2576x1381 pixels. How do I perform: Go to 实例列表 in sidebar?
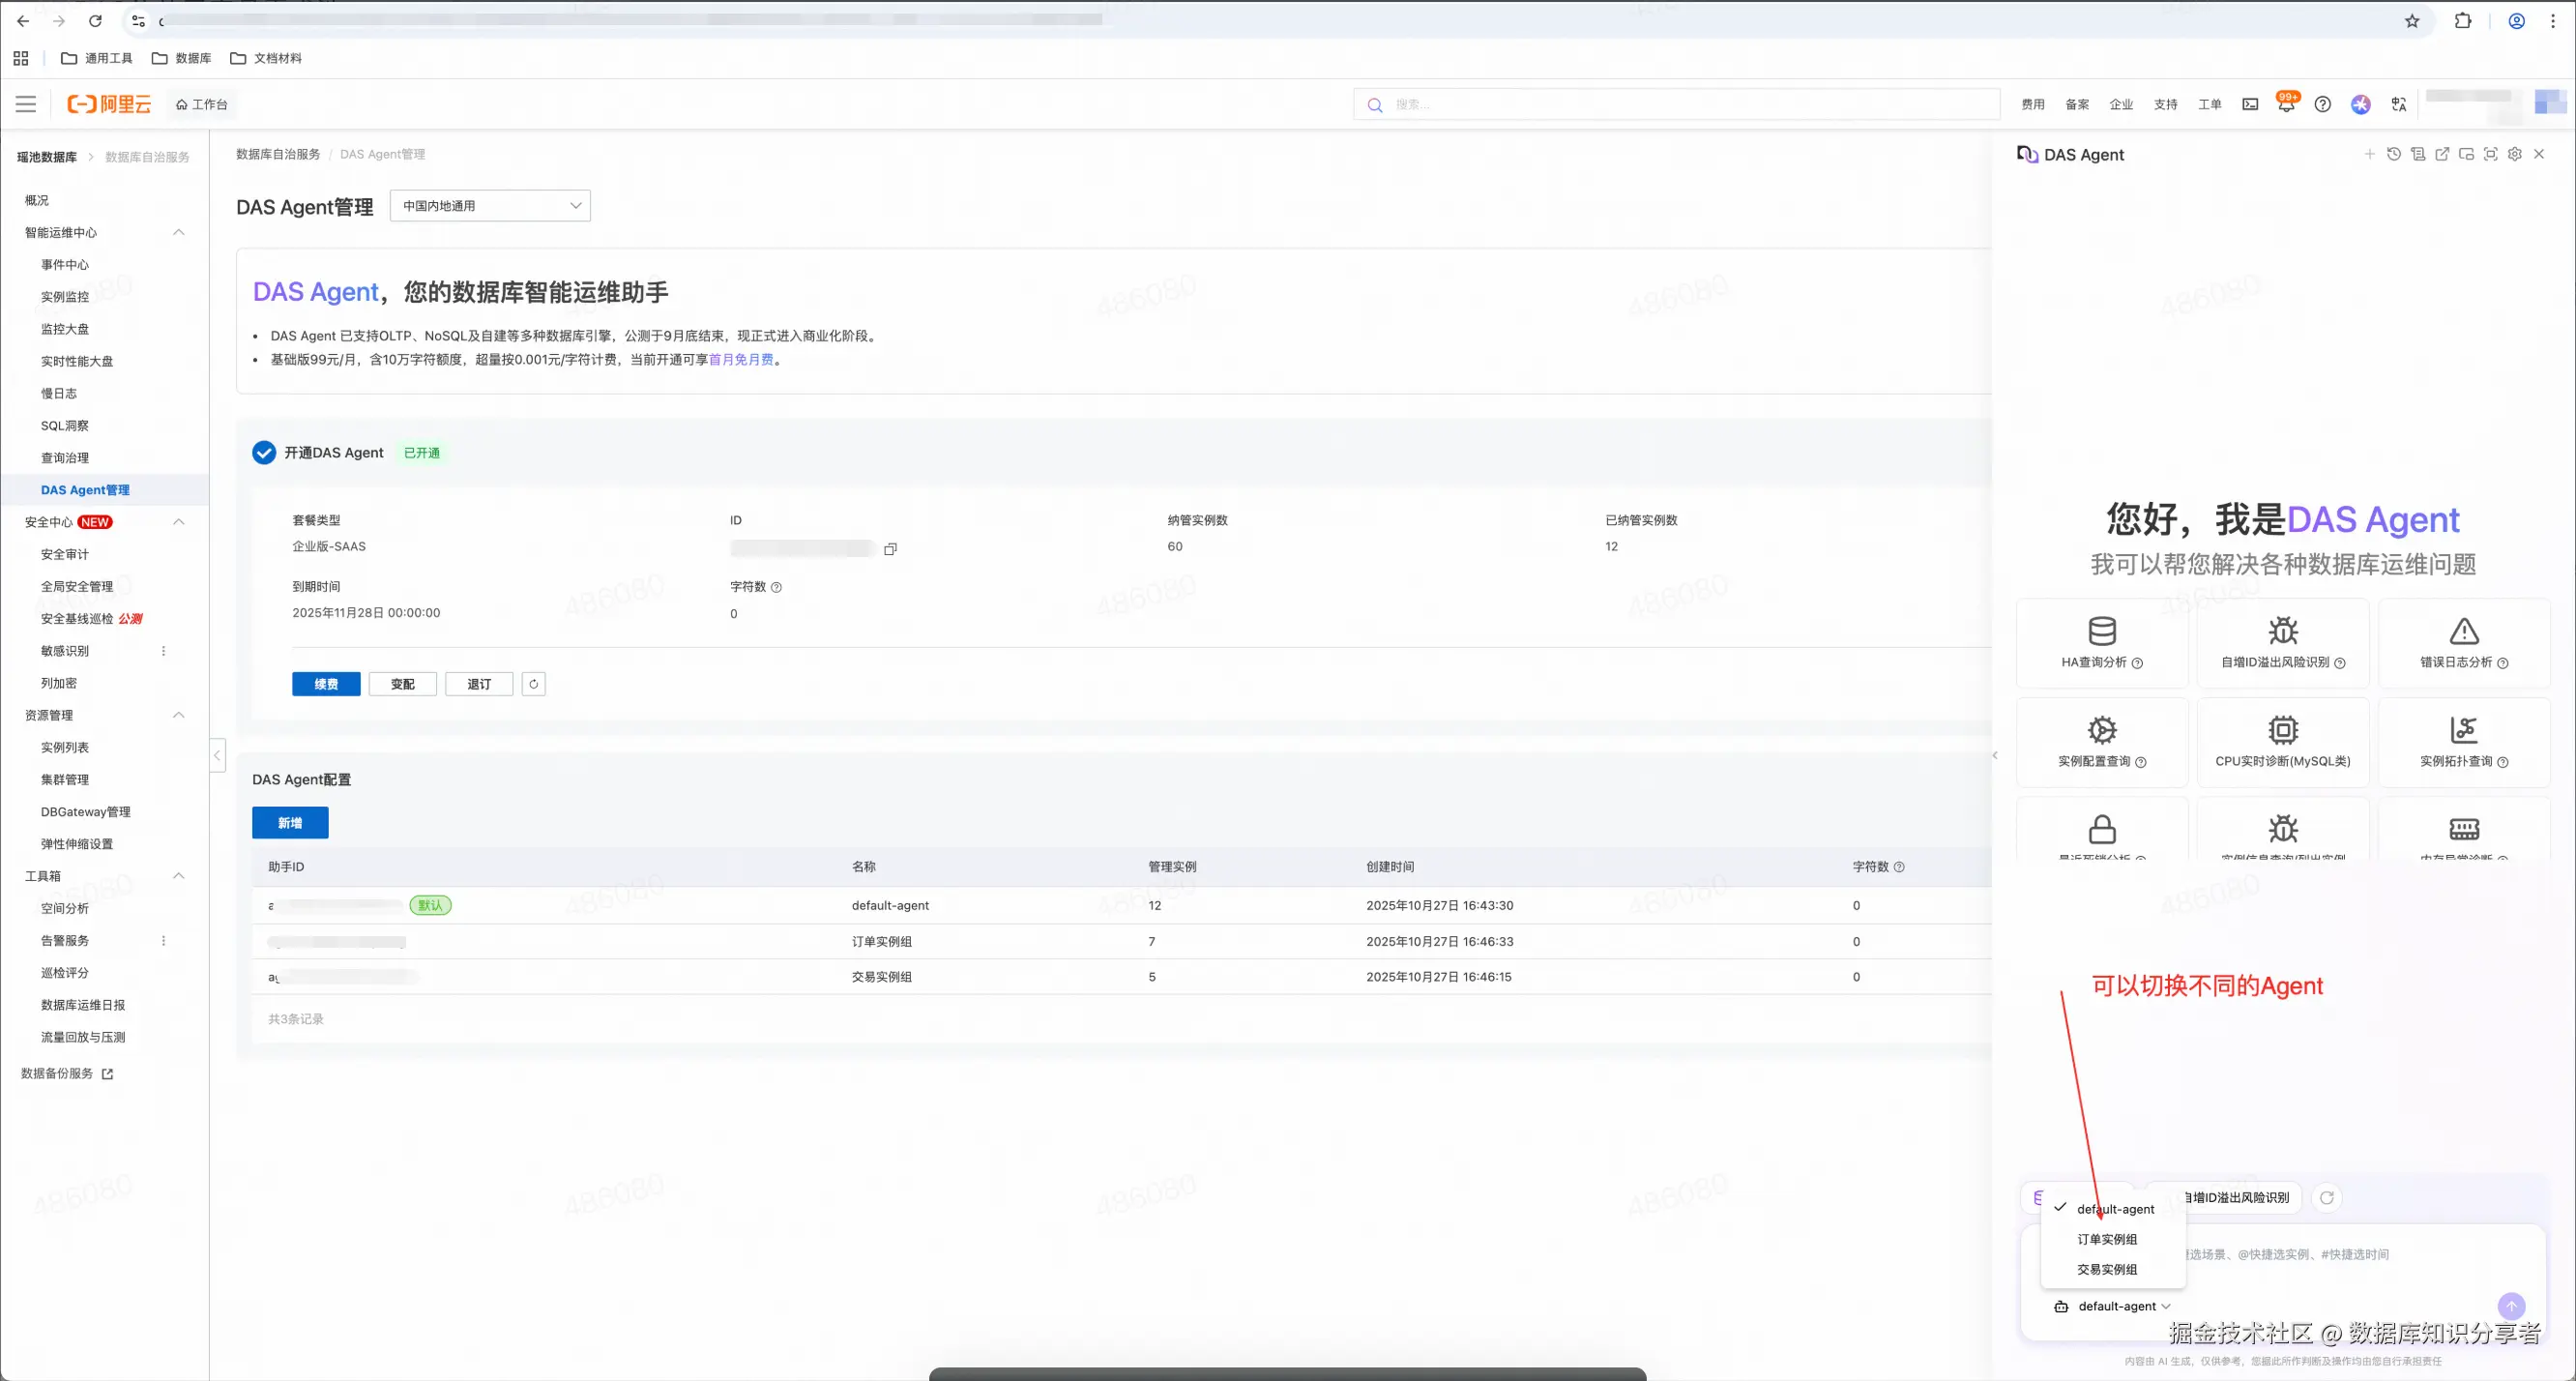pyautogui.click(x=65, y=748)
